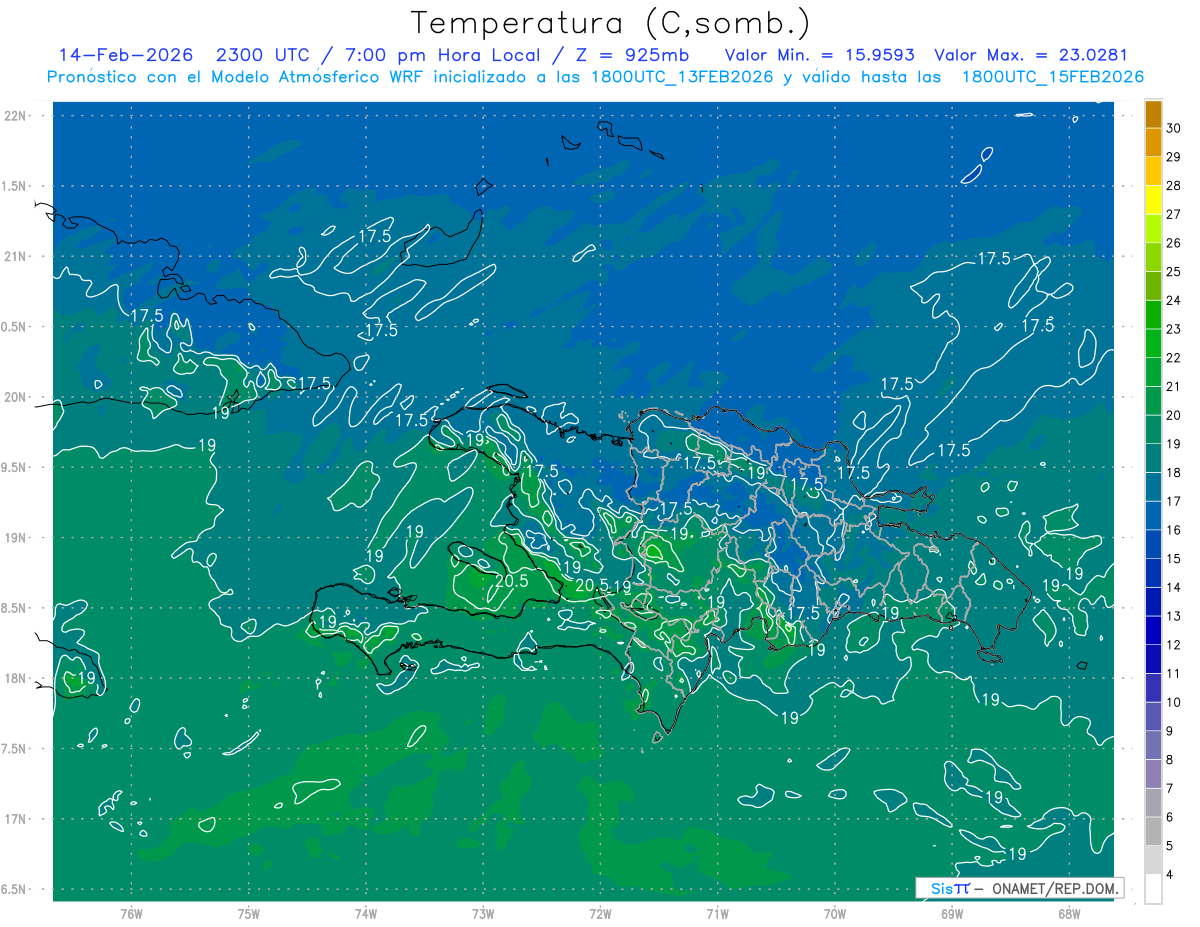Click the legend scale number 25
Image resolution: width=1200 pixels, height=927 pixels.
click(x=1175, y=271)
